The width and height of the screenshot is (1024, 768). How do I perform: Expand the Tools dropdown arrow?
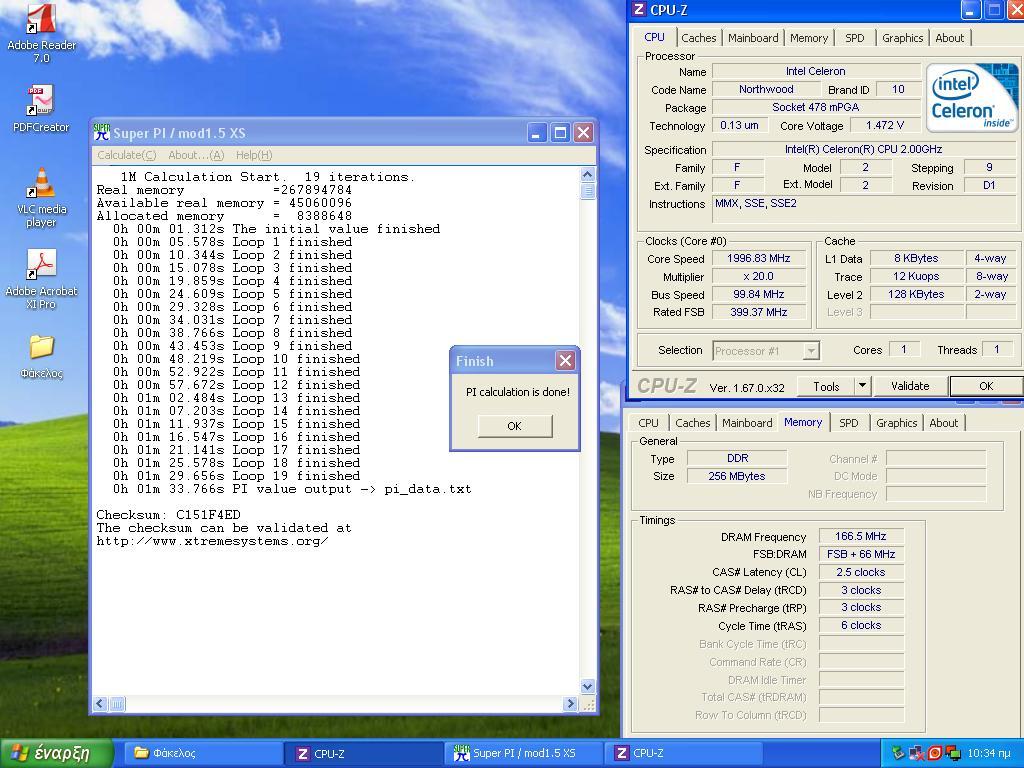(x=863, y=386)
